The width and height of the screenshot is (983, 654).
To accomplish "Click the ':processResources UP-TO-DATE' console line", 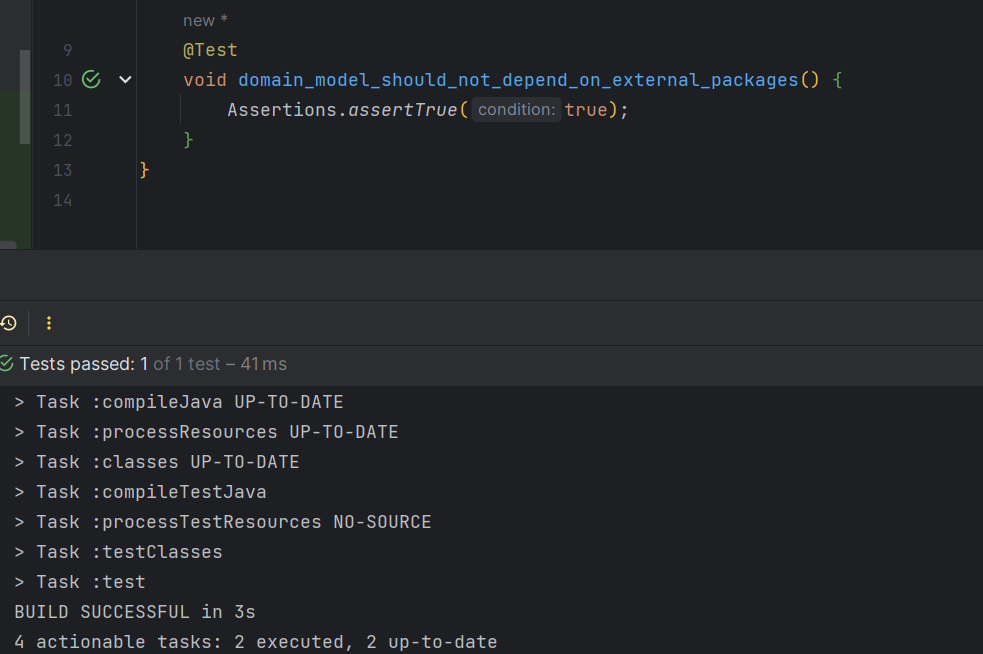I will pos(206,432).
